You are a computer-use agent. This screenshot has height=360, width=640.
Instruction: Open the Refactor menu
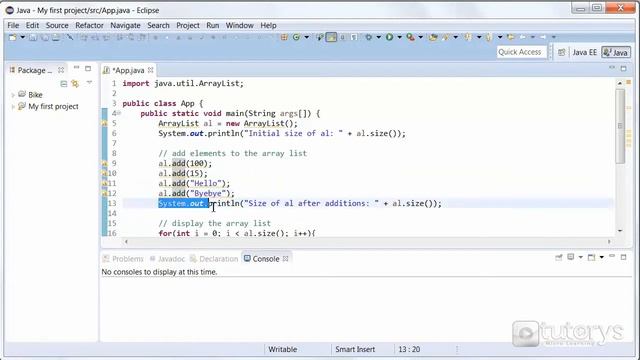pyautogui.click(x=89, y=25)
